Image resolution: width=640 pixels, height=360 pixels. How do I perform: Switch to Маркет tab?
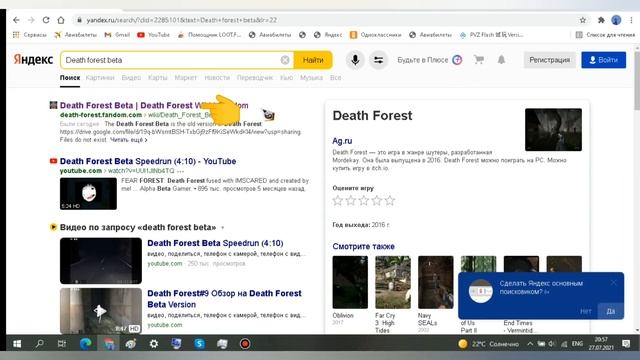186,77
